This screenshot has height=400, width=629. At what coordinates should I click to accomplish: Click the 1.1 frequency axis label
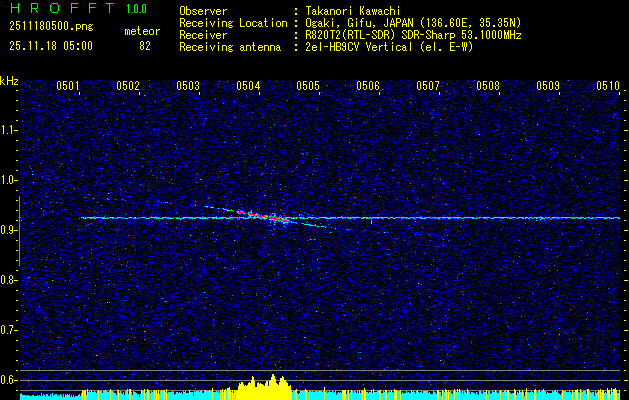point(9,130)
